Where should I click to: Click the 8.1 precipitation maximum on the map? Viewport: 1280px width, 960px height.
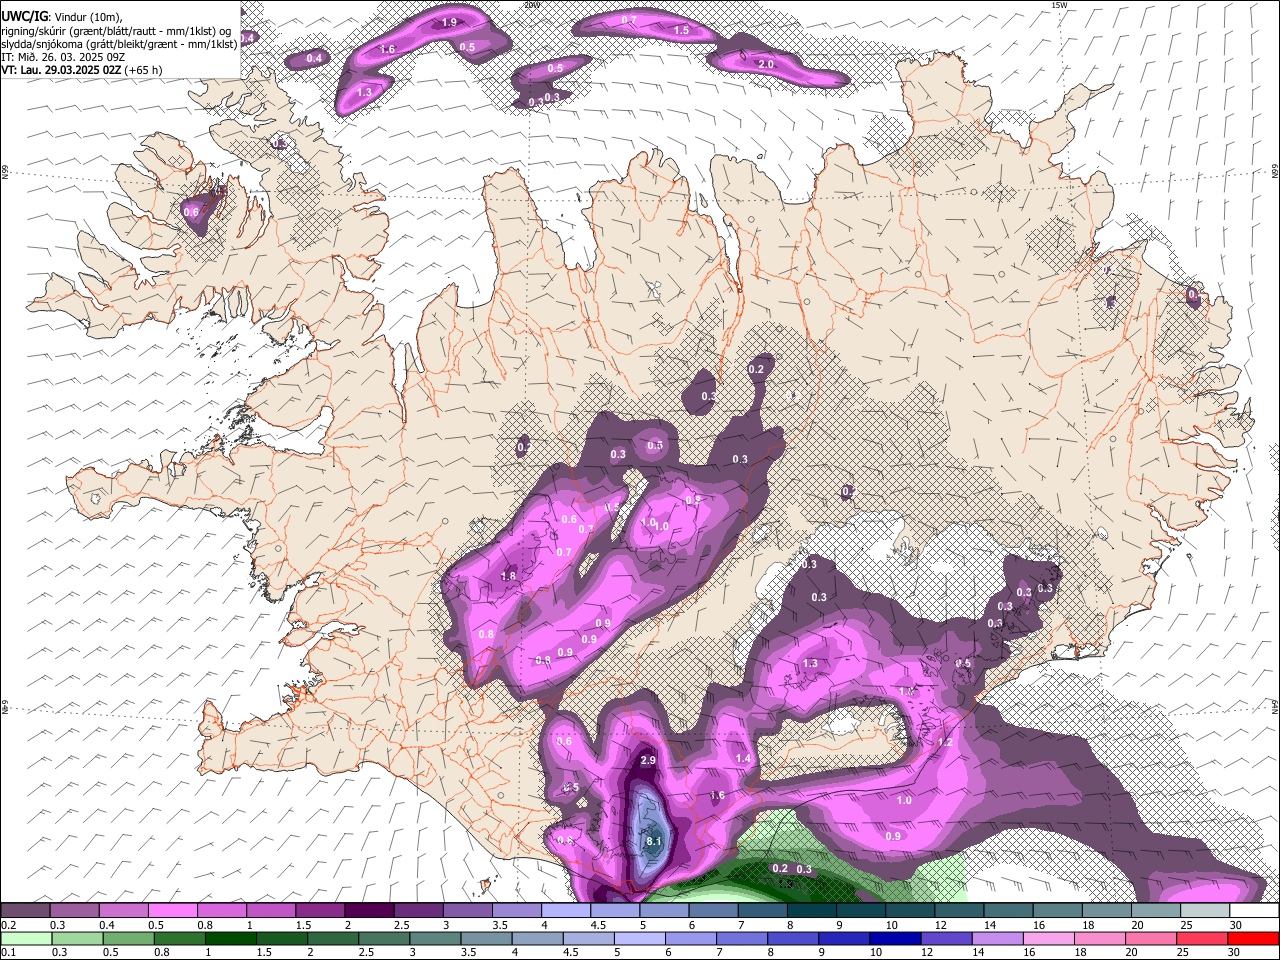point(655,842)
